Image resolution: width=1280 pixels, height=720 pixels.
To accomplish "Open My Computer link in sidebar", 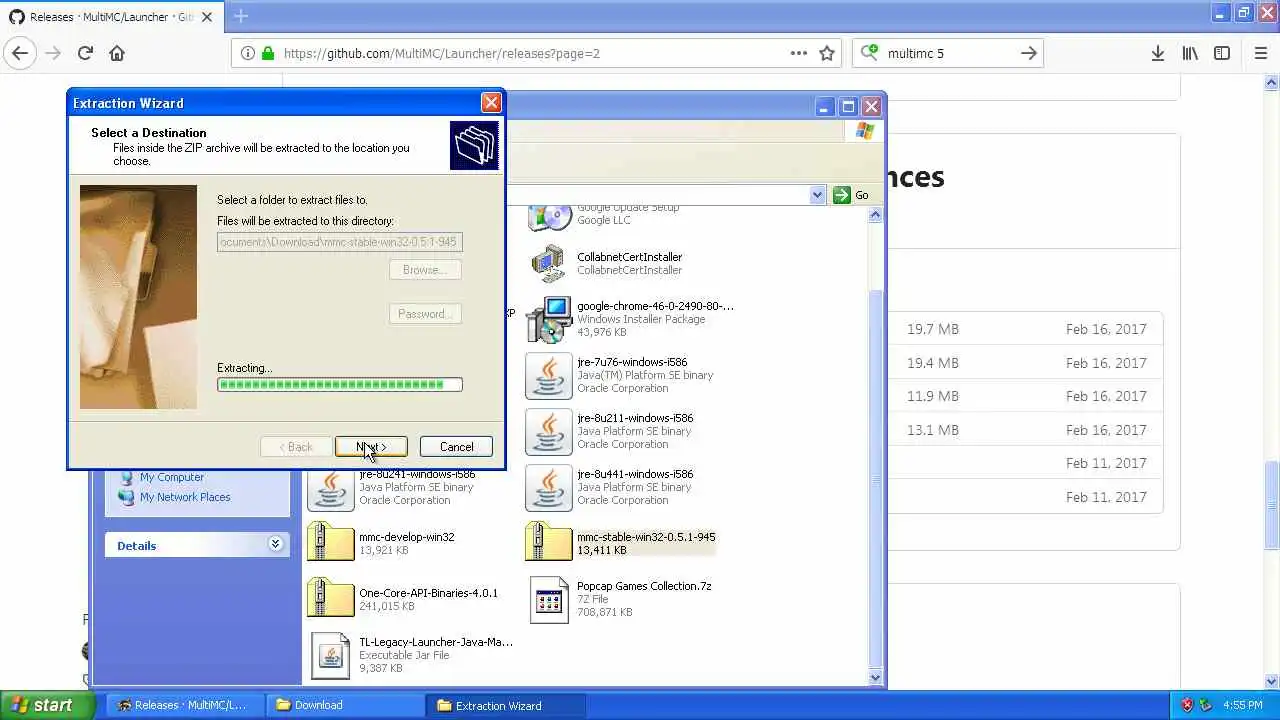I will click(172, 477).
